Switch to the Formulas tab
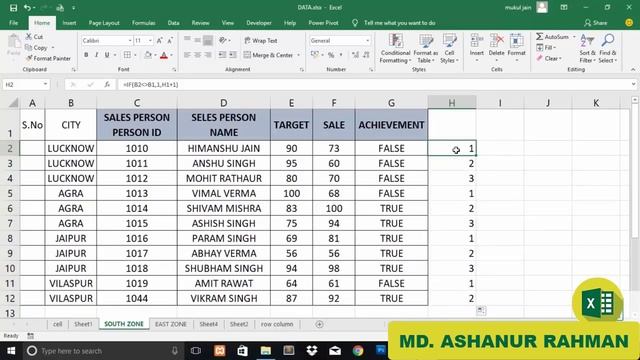This screenshot has height=360, width=640. click(143, 23)
